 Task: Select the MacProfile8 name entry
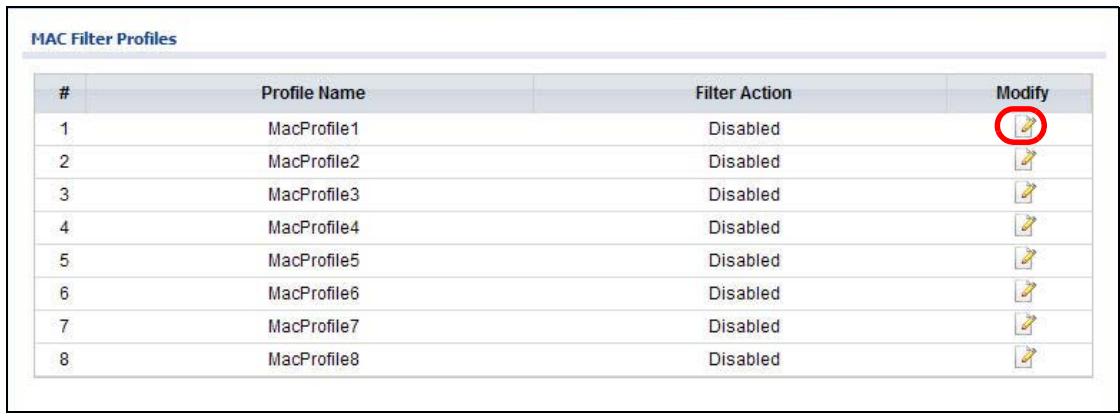tap(313, 359)
